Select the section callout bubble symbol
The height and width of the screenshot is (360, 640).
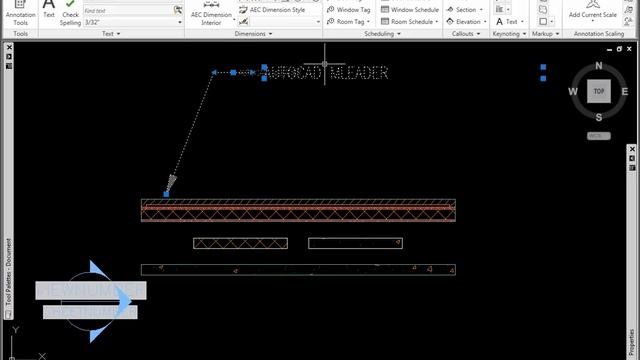[x=91, y=301]
